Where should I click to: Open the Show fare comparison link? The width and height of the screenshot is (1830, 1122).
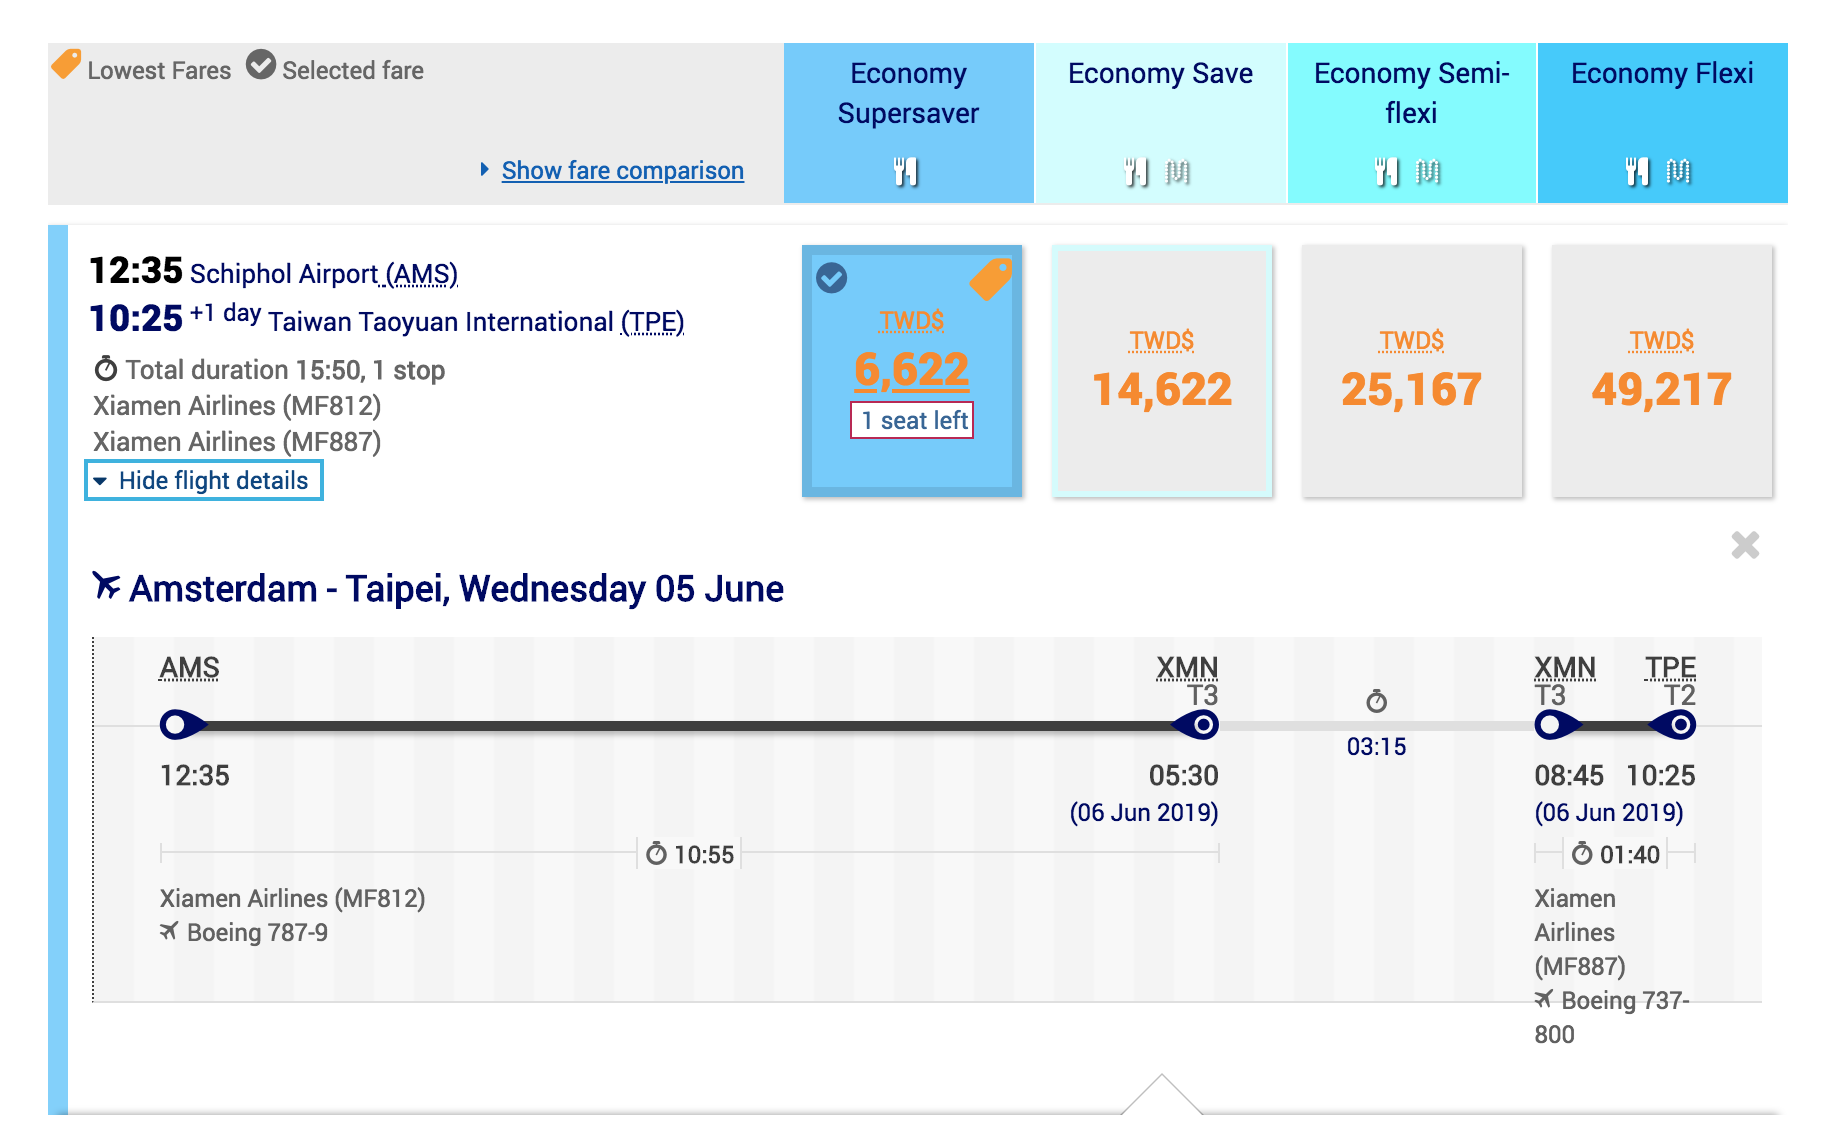tap(622, 171)
